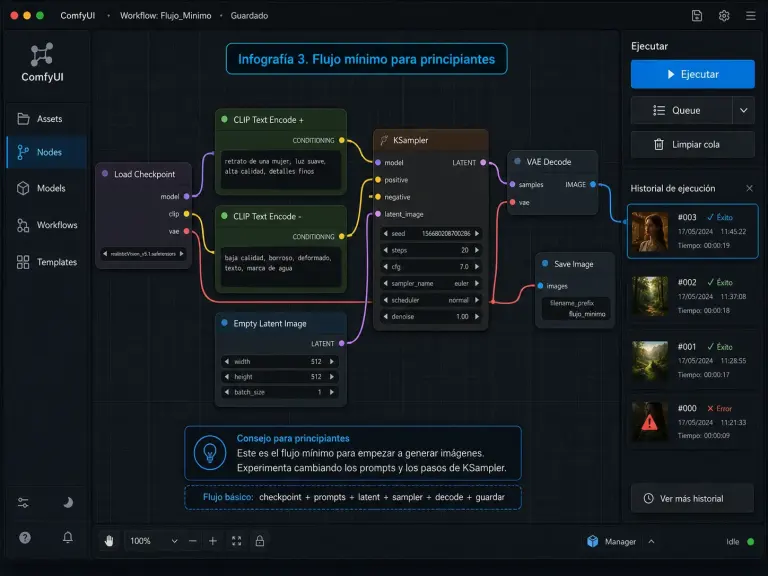The height and width of the screenshot is (576, 768).
Task: Click the fit view to screen icon
Action: (x=237, y=541)
